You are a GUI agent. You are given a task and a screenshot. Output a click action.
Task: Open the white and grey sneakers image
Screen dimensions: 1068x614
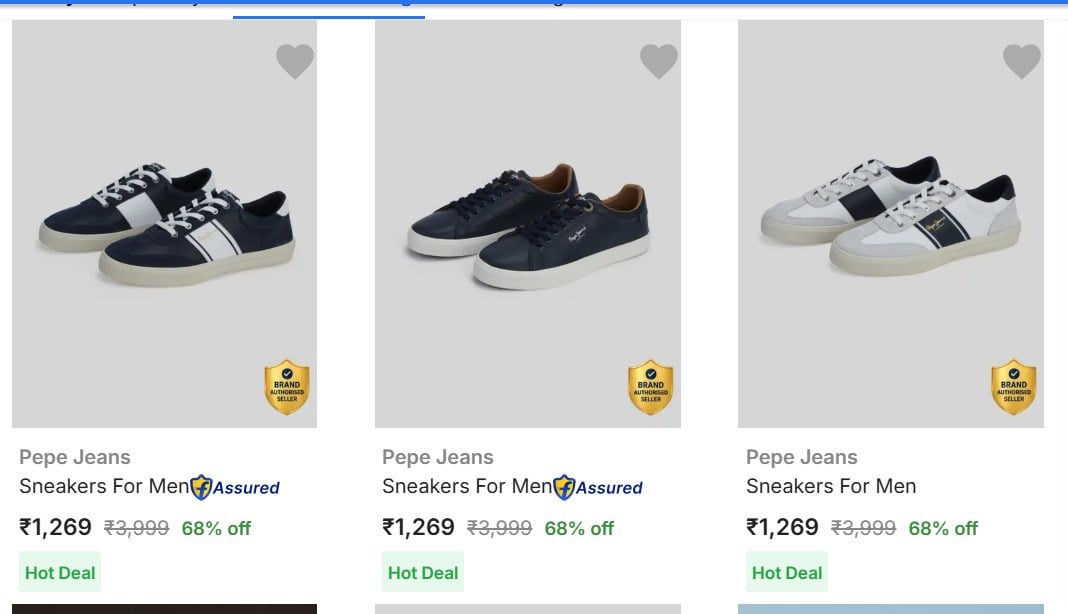(x=891, y=224)
